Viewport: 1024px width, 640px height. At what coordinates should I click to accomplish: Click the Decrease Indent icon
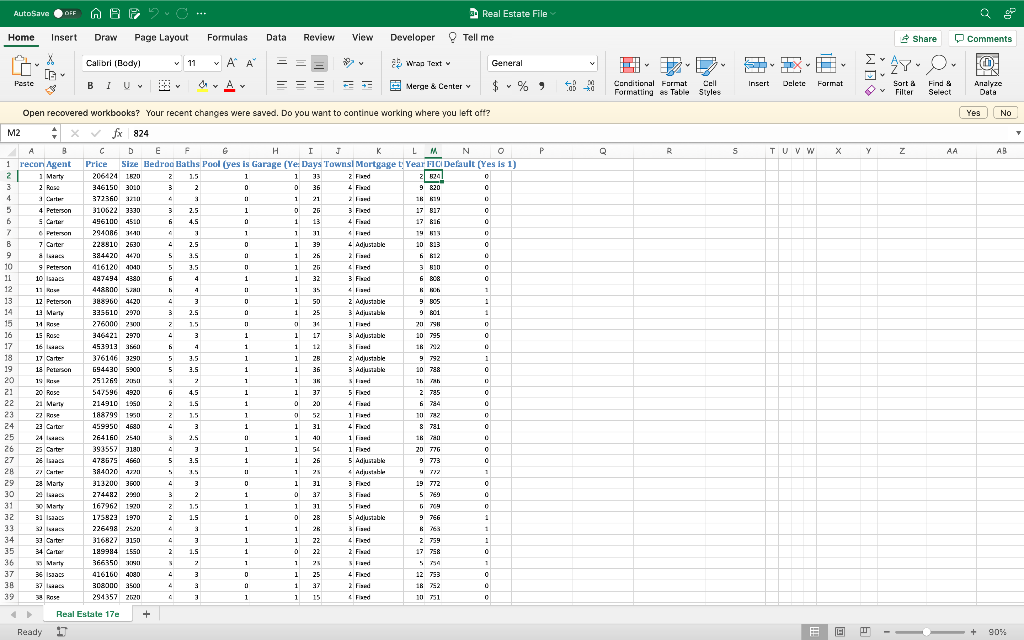(x=348, y=86)
